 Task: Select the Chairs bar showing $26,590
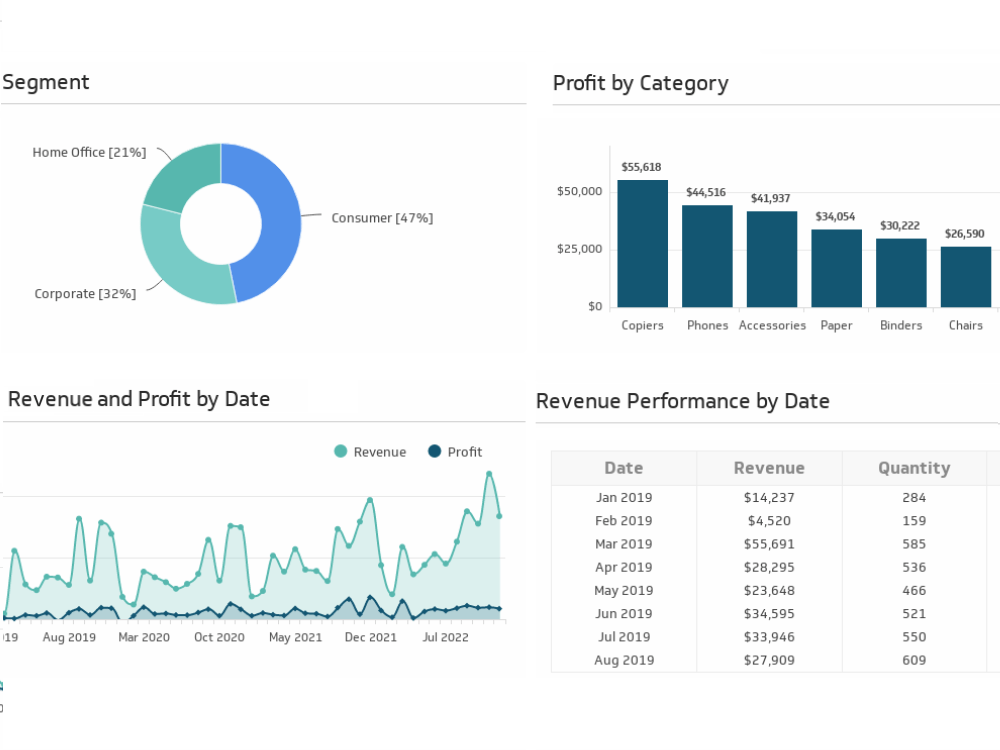tap(965, 275)
